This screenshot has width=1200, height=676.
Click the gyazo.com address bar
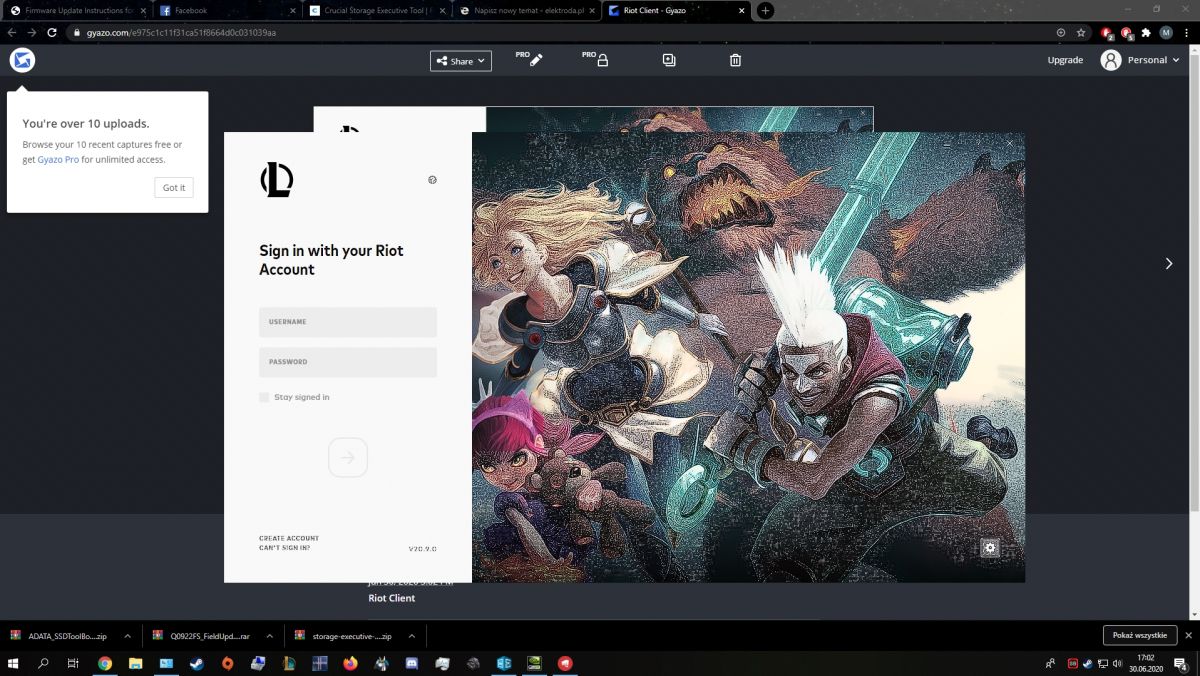(x=560, y=32)
